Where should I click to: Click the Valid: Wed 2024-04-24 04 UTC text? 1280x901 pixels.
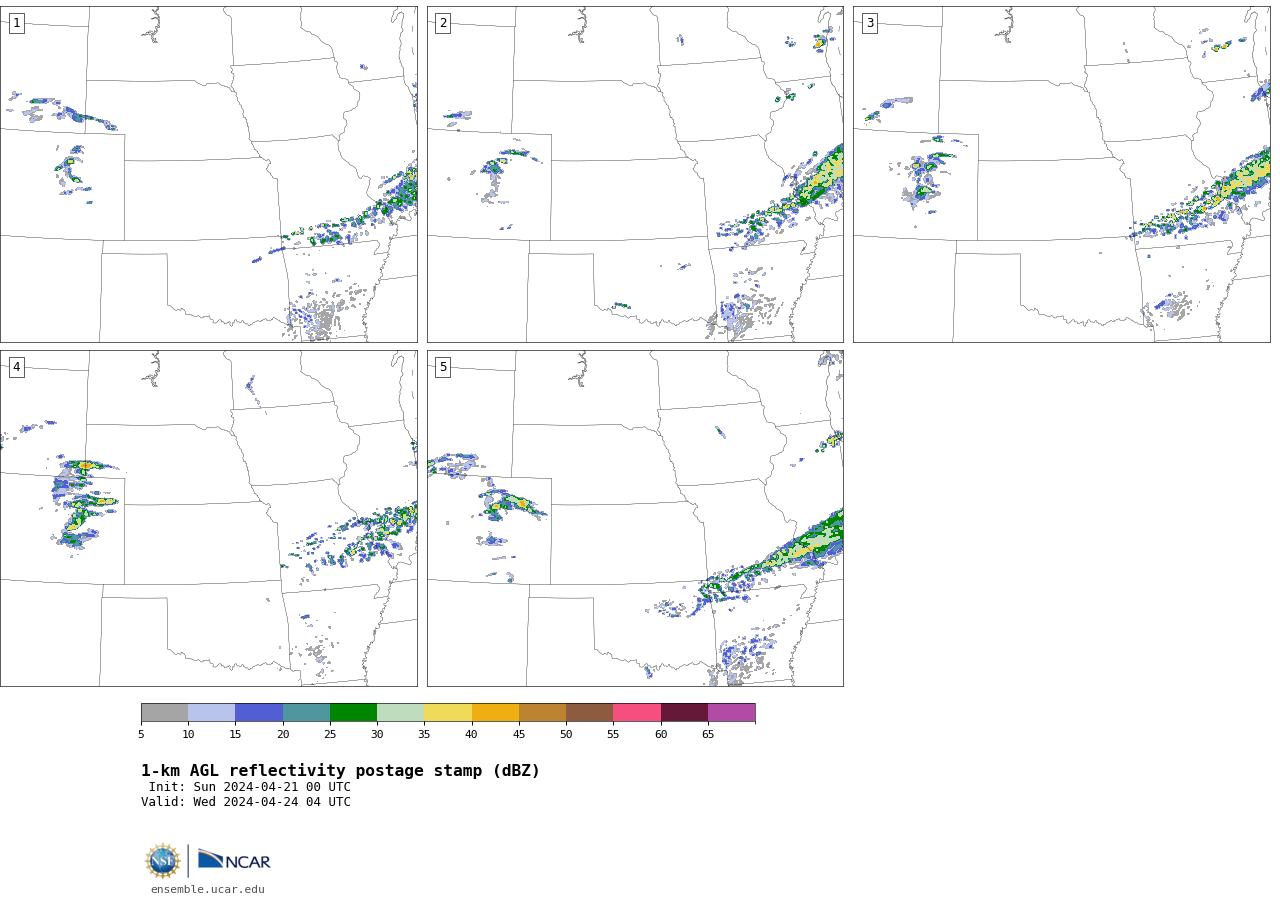pyautogui.click(x=246, y=802)
